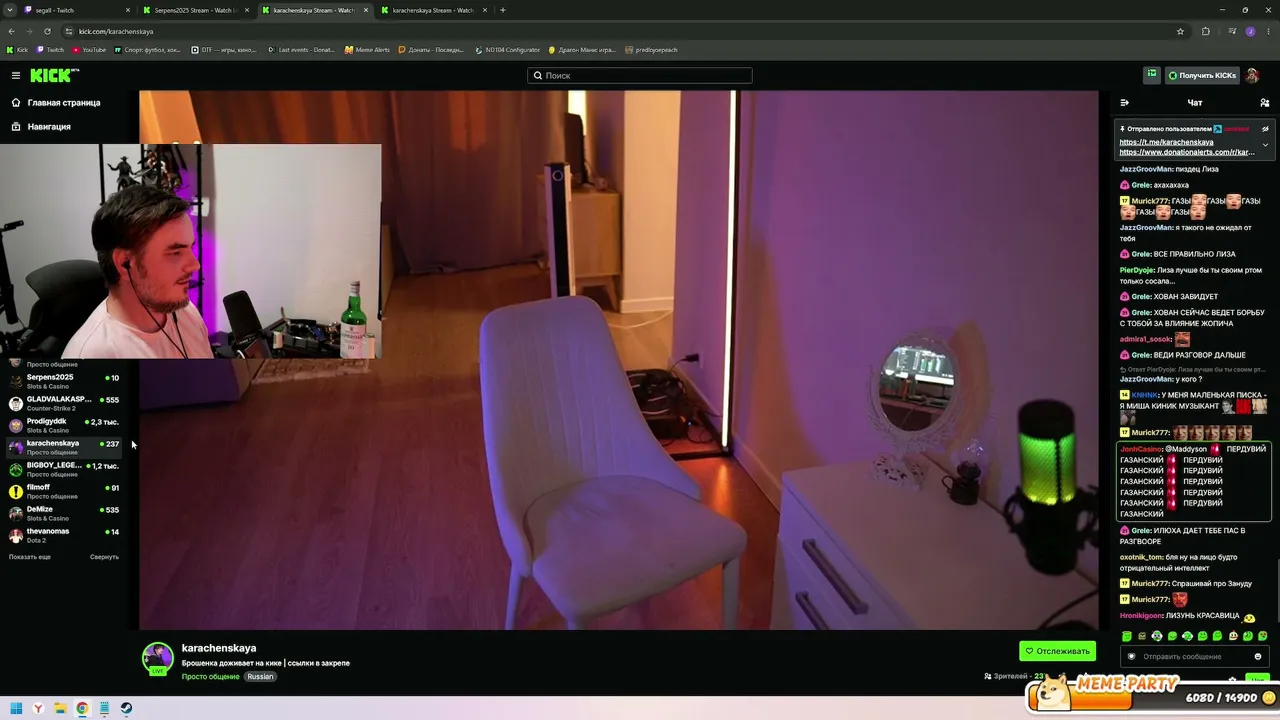Click PierDyoje username in chat
1280x720 pixels.
pos(1137,270)
